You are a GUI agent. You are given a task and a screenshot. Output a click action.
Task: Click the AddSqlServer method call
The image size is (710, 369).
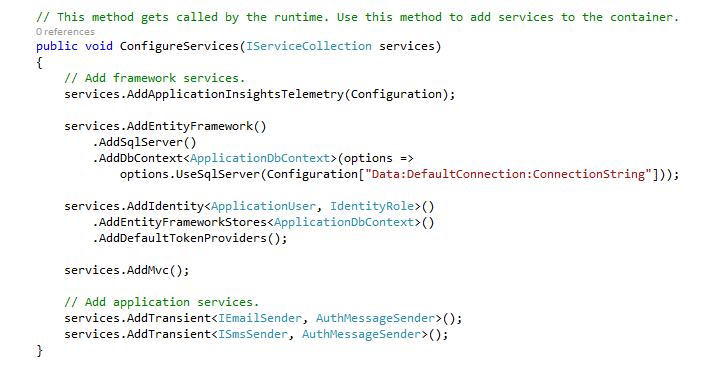(141, 142)
